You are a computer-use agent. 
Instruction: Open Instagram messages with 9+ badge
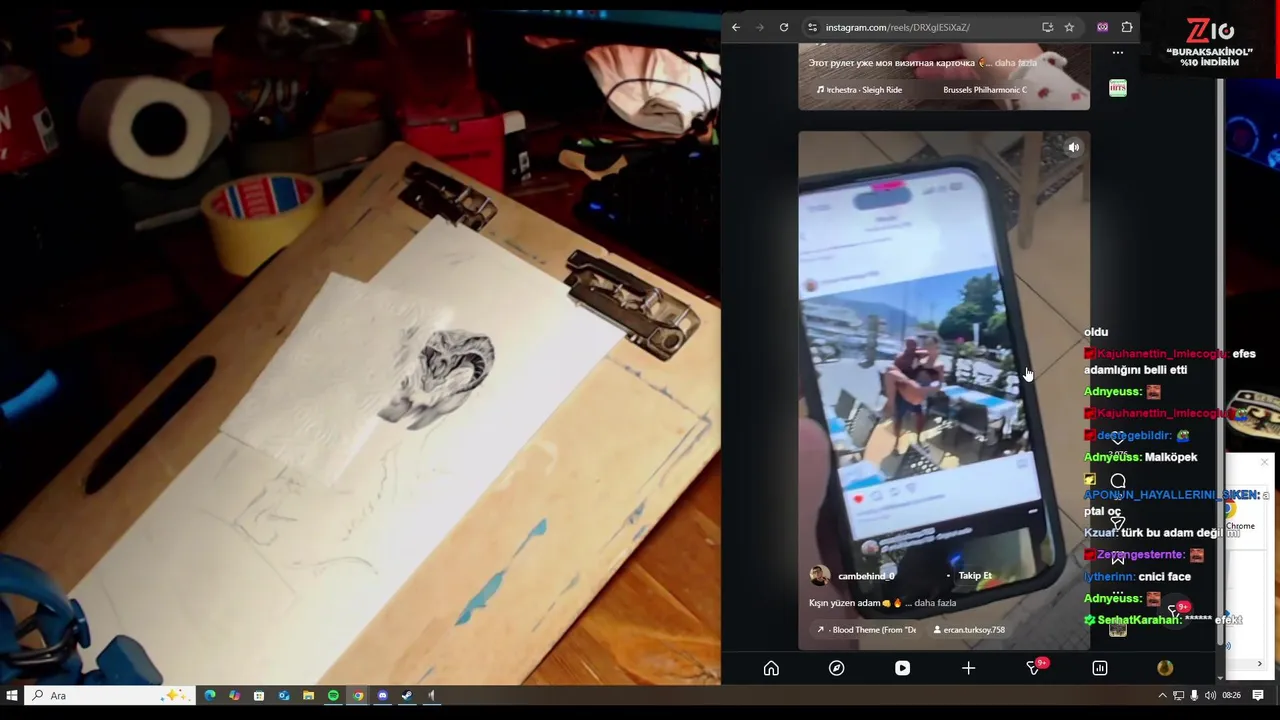point(1035,667)
